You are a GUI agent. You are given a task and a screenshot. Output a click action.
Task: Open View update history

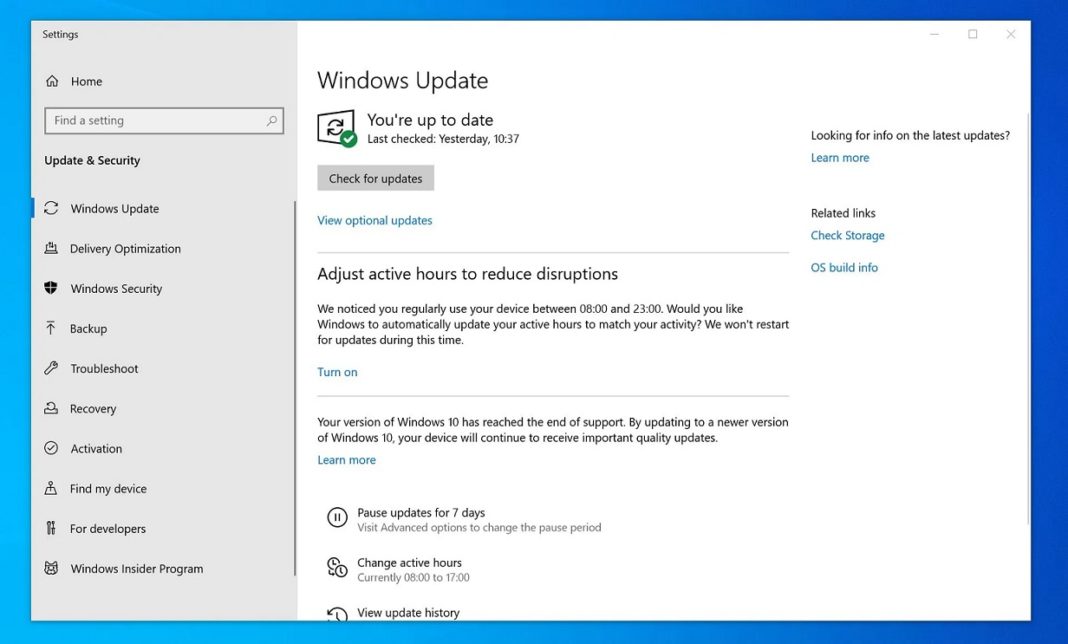click(406, 612)
